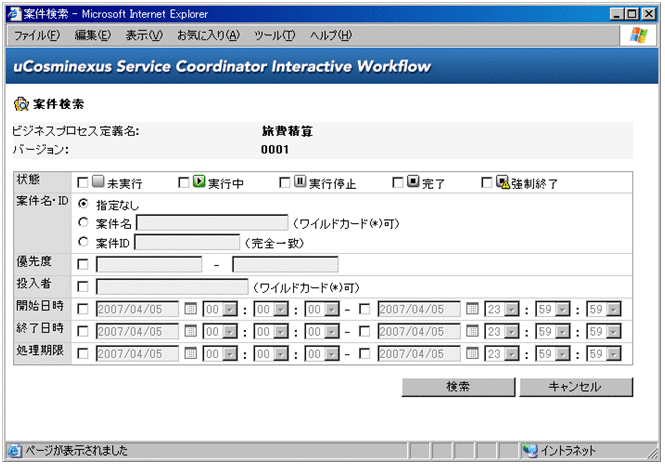Click the 優先度 lower bound input field
The image size is (665, 465).
[149, 264]
